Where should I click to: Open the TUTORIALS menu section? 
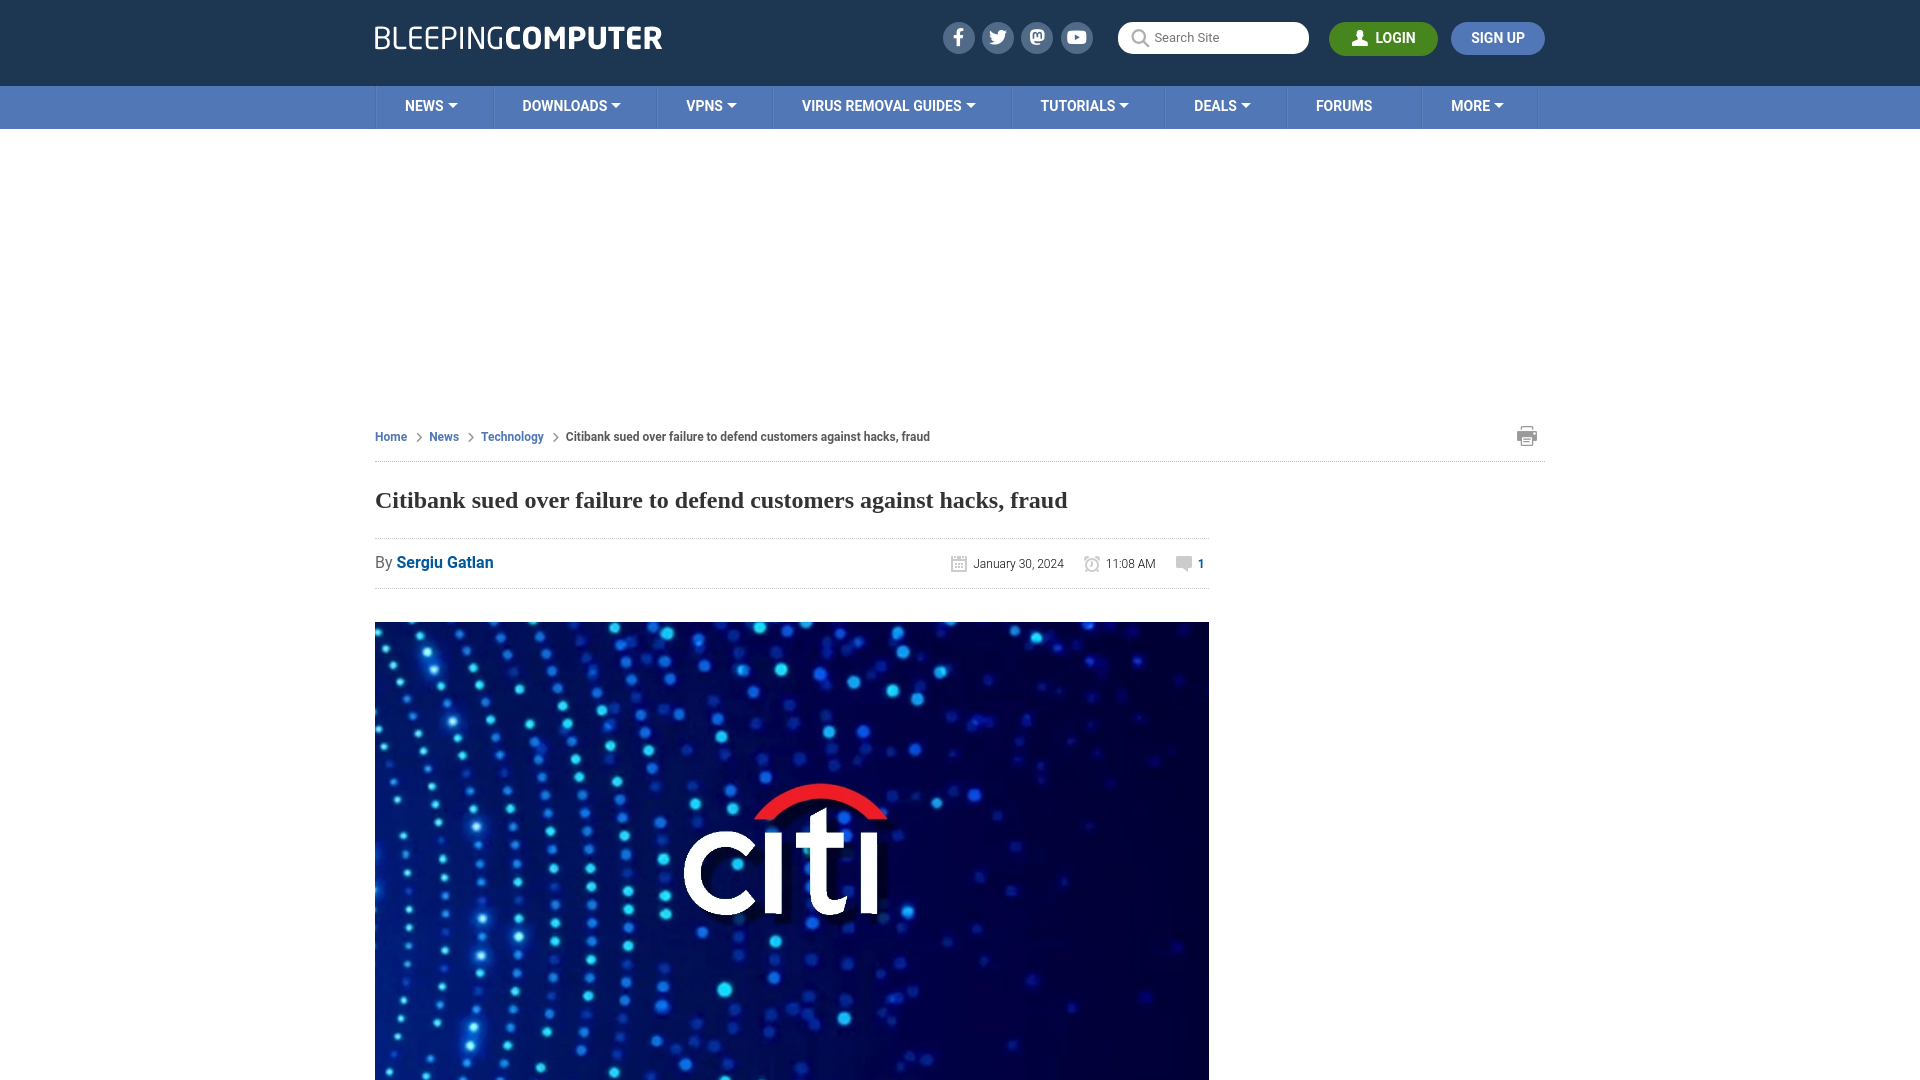point(1084,105)
